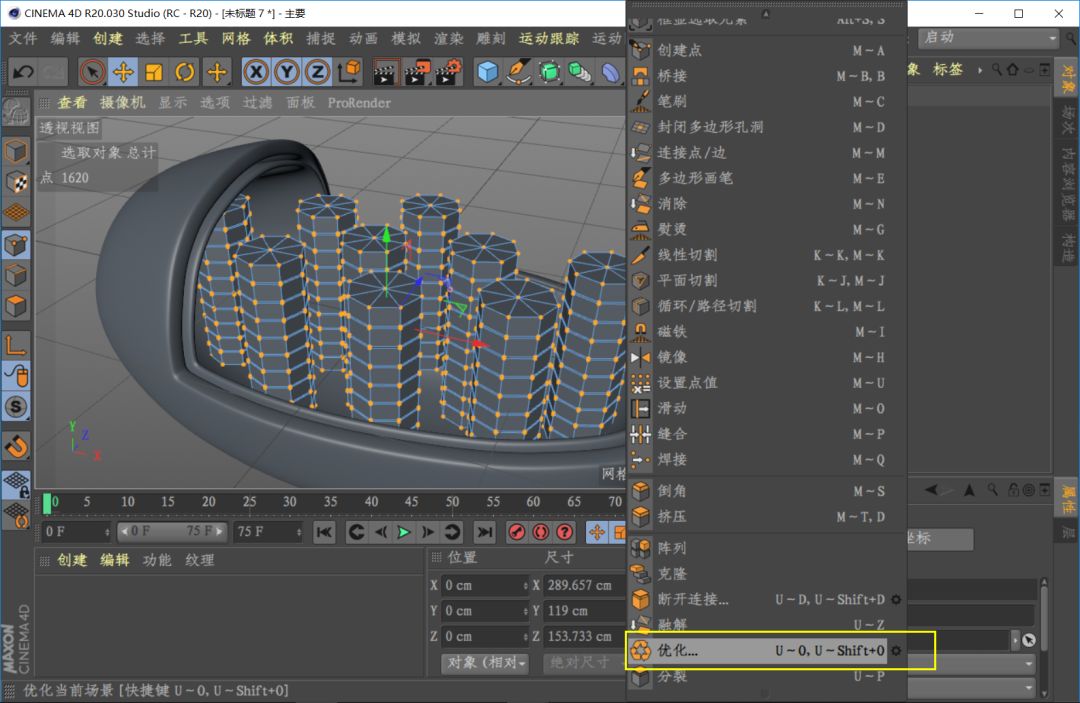
Task: Toggle the Y axis lock
Action: click(x=287, y=72)
